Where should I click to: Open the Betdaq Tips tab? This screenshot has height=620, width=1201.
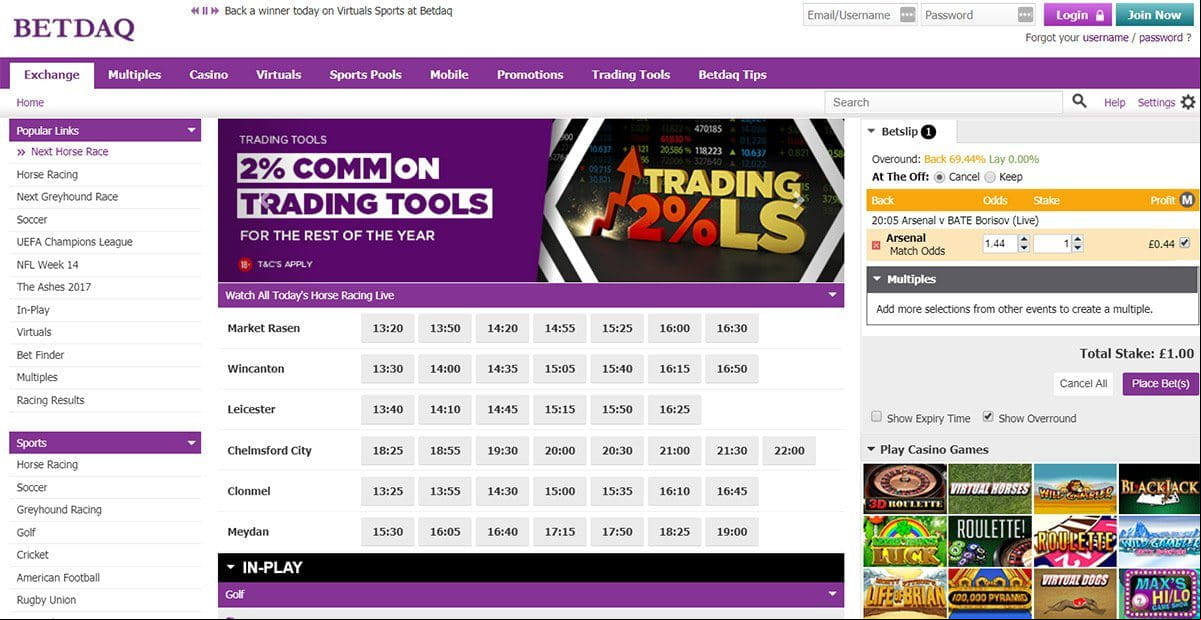pos(732,75)
